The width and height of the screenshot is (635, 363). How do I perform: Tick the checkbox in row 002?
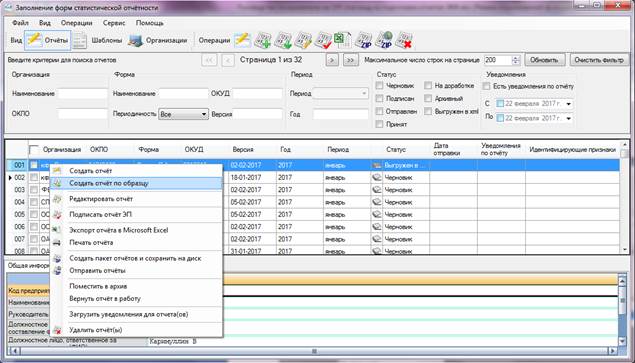[34, 177]
